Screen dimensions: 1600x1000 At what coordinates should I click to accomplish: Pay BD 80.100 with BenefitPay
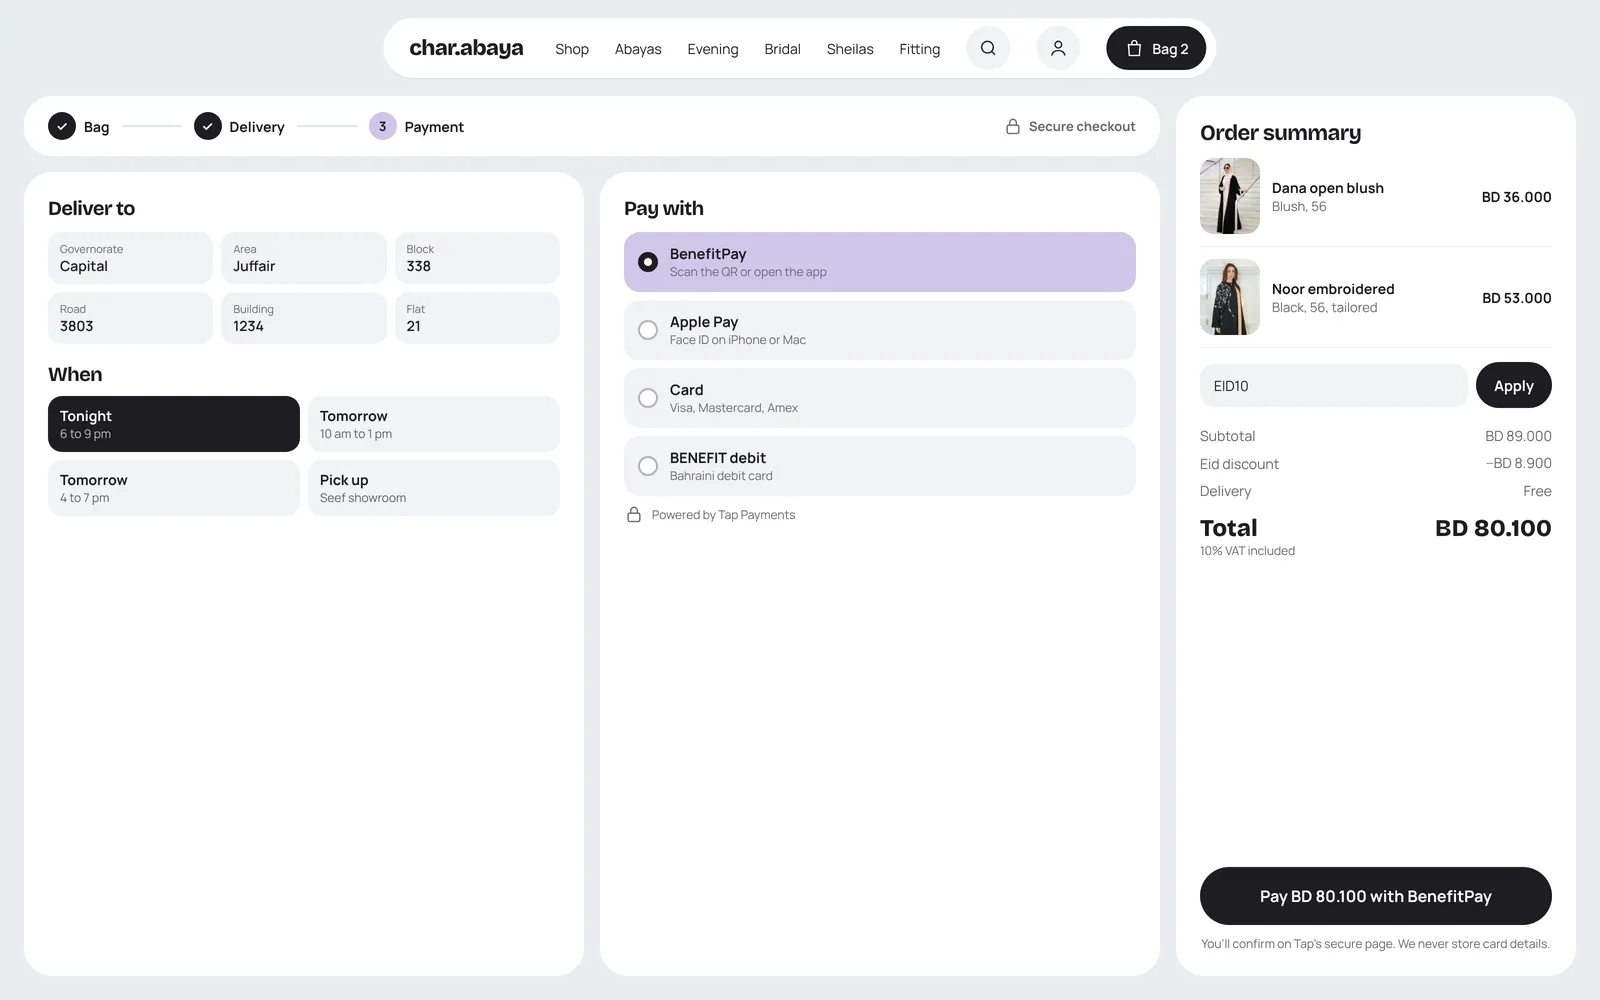[x=1376, y=896]
